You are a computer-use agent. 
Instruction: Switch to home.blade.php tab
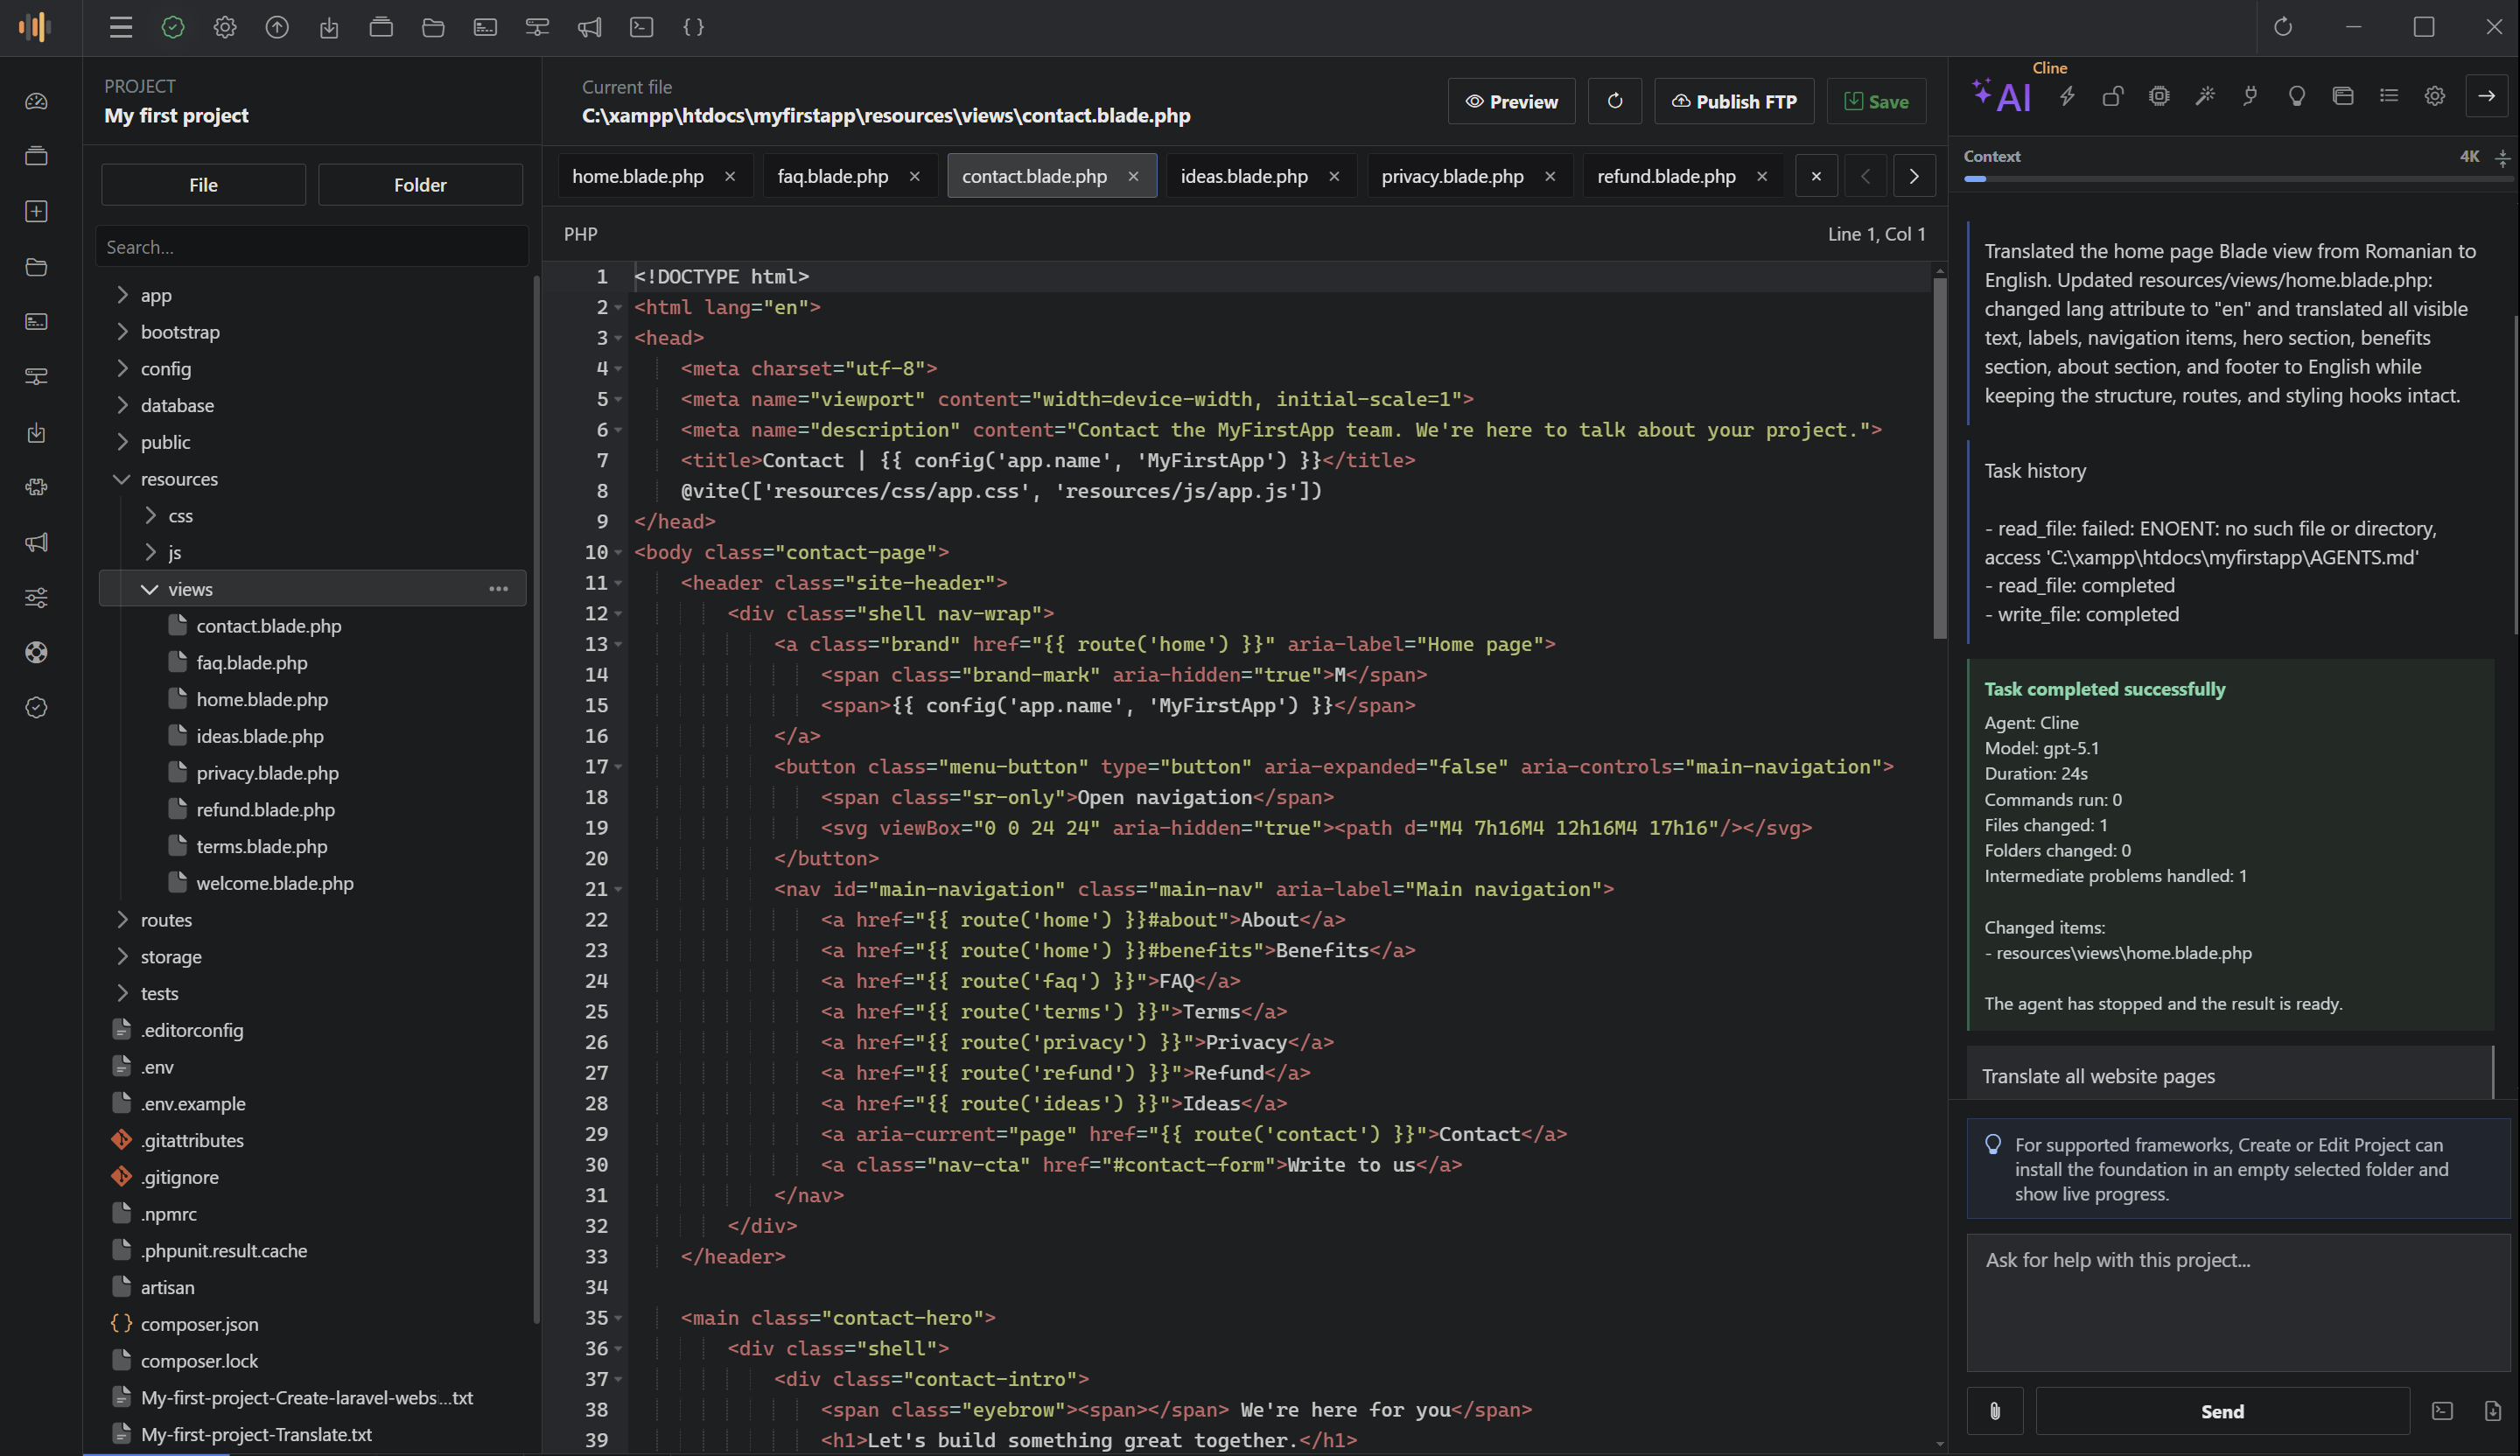(638, 176)
